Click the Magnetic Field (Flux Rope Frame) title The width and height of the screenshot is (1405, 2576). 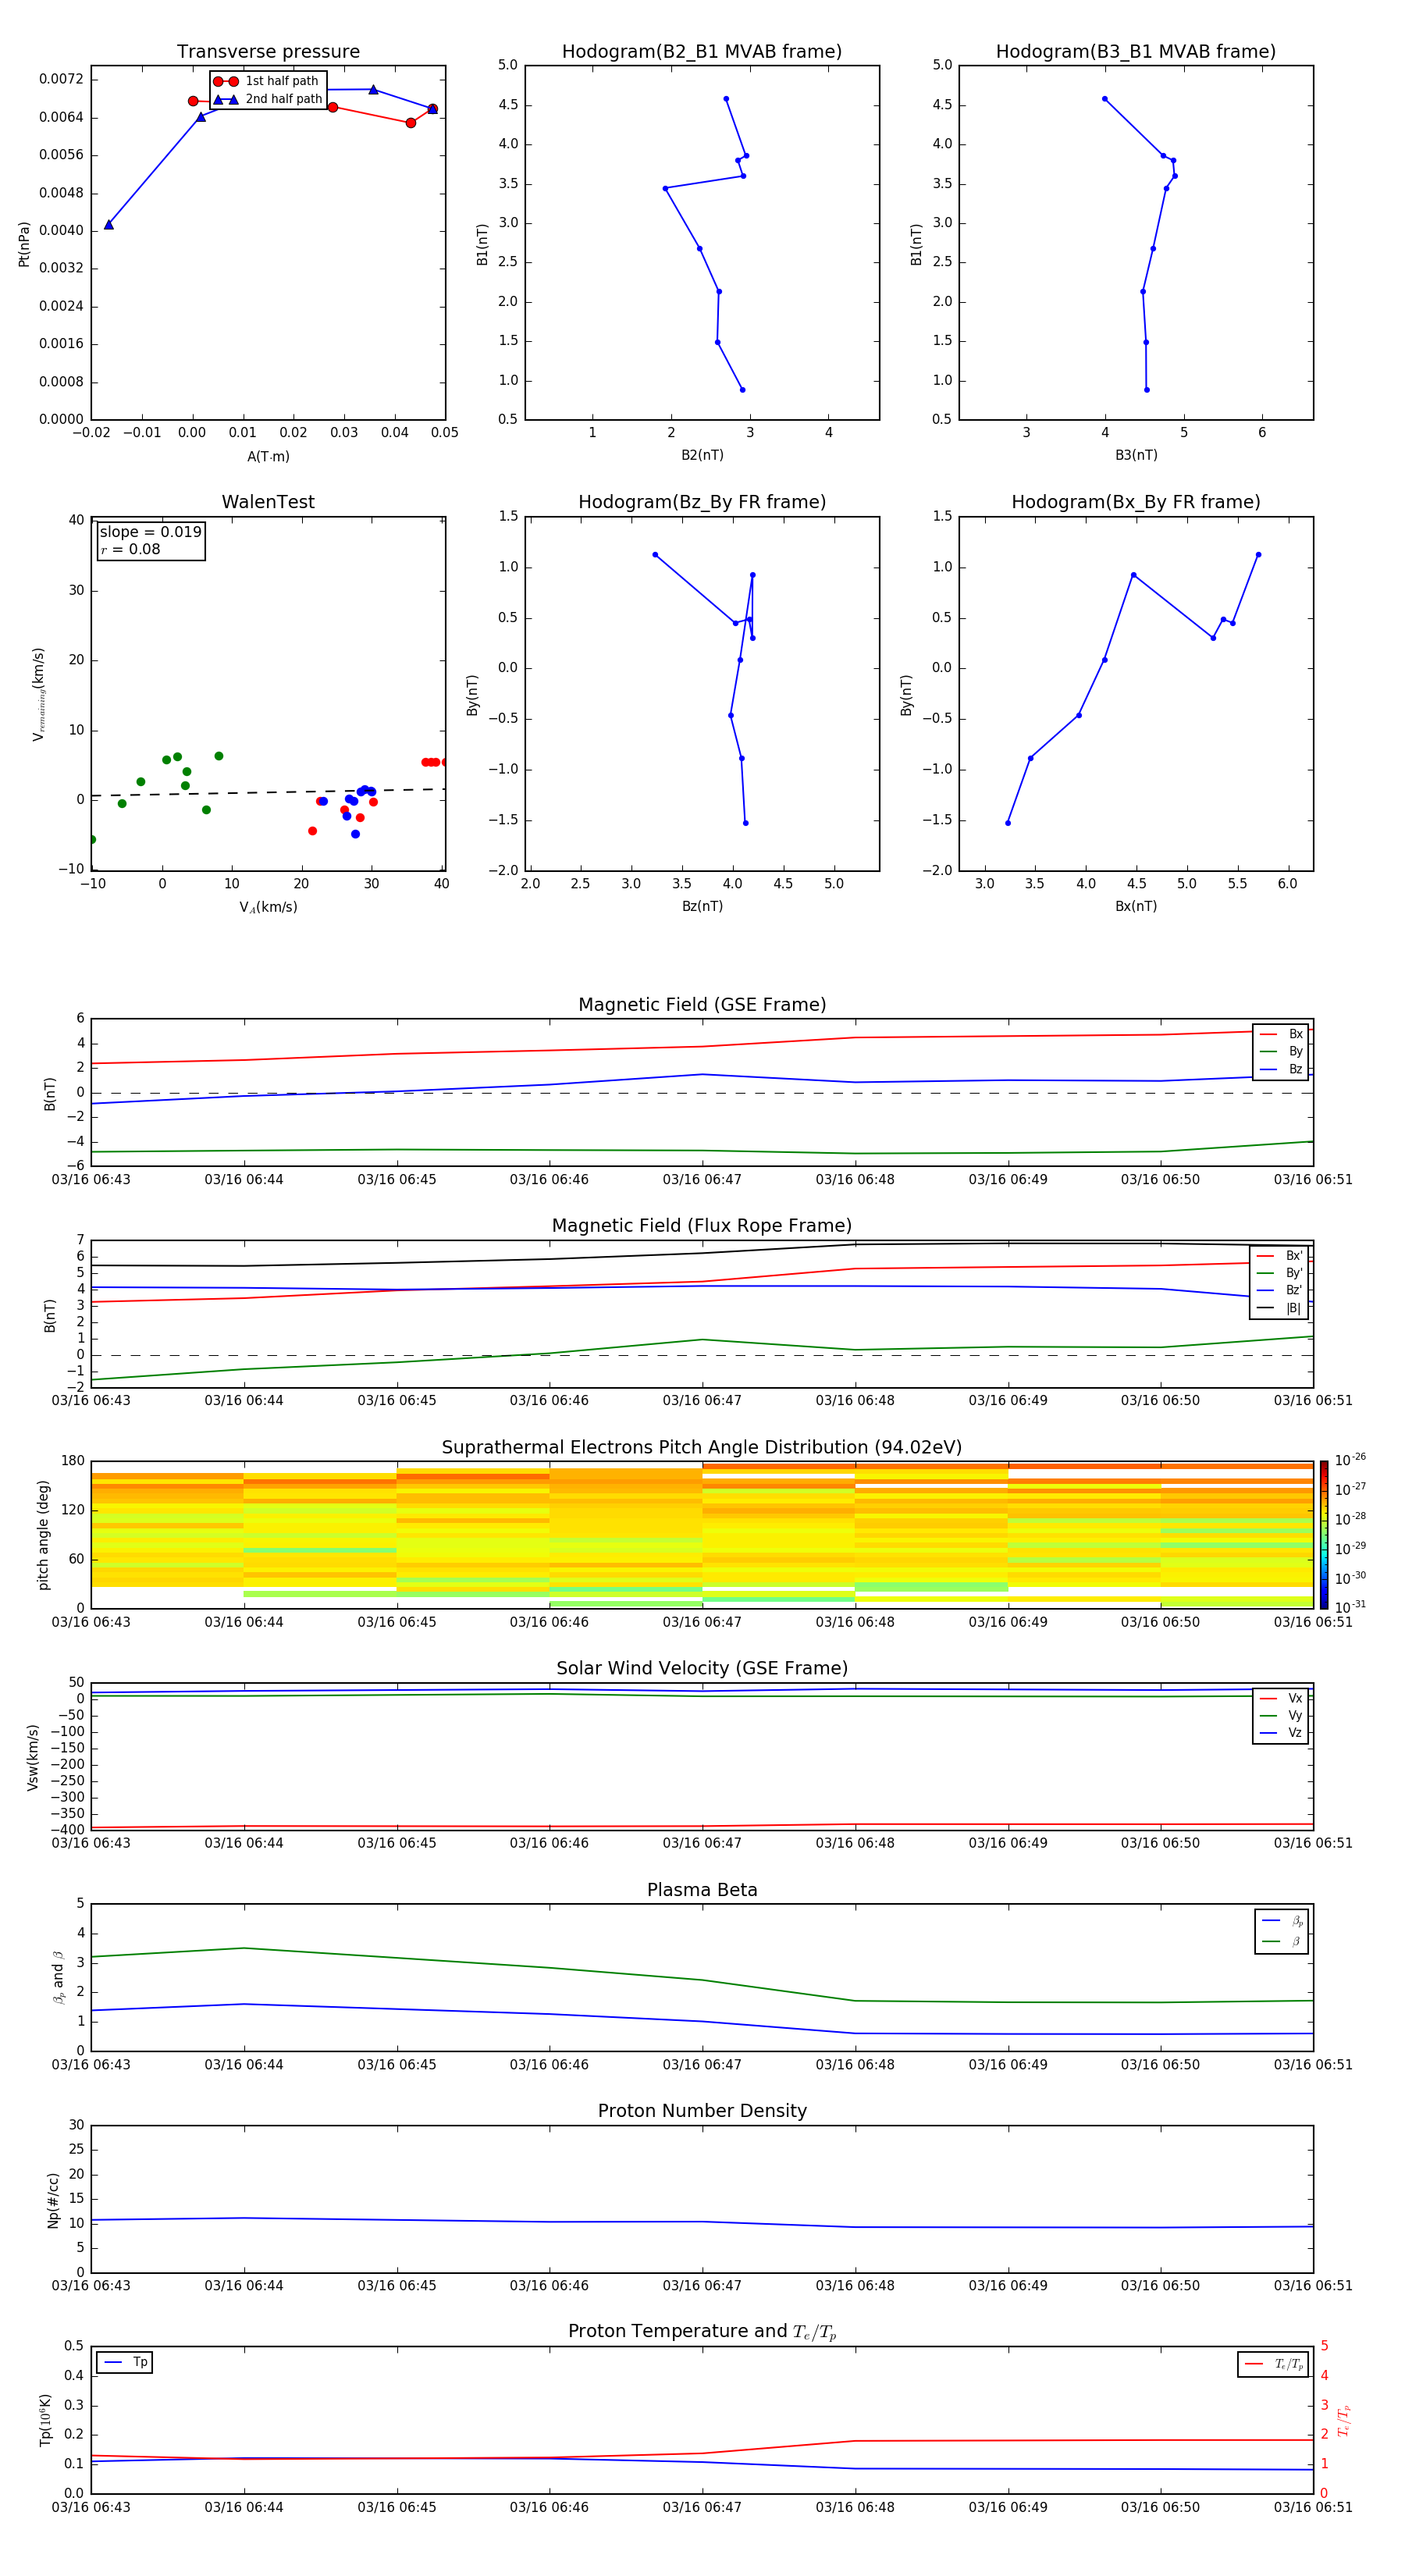click(702, 1226)
